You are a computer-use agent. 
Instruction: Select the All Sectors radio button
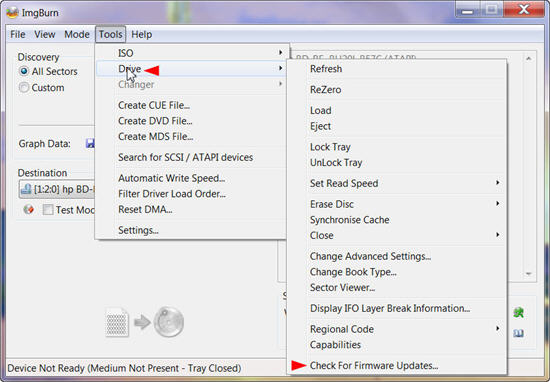(24, 71)
